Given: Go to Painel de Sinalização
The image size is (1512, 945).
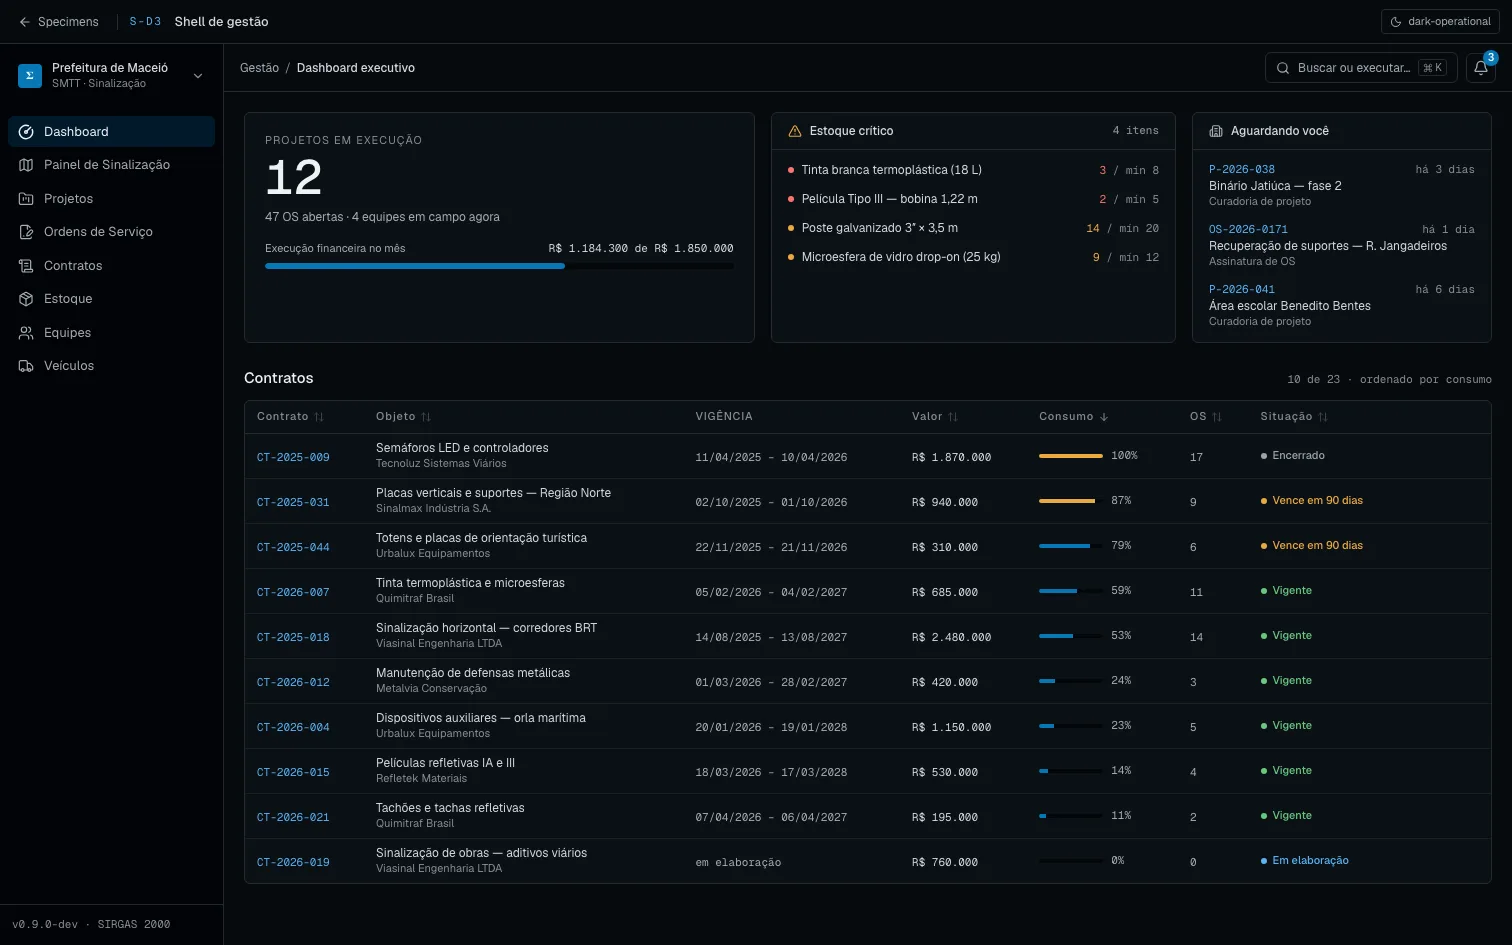Looking at the screenshot, I should coord(111,165).
